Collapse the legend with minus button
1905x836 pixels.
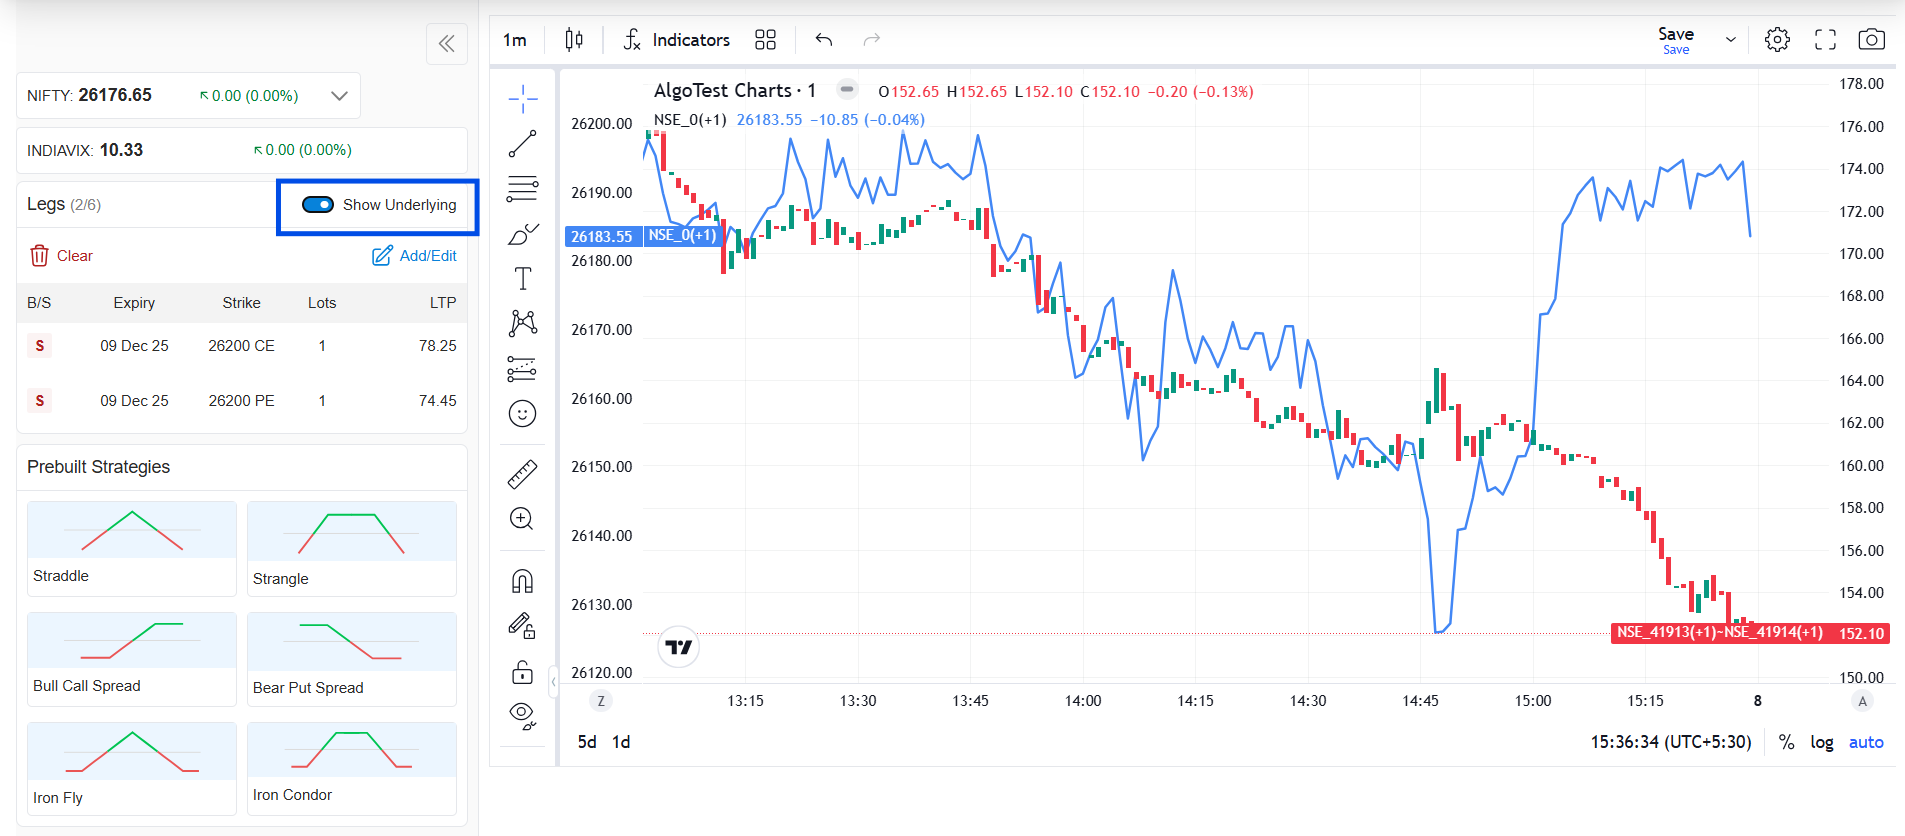click(847, 89)
